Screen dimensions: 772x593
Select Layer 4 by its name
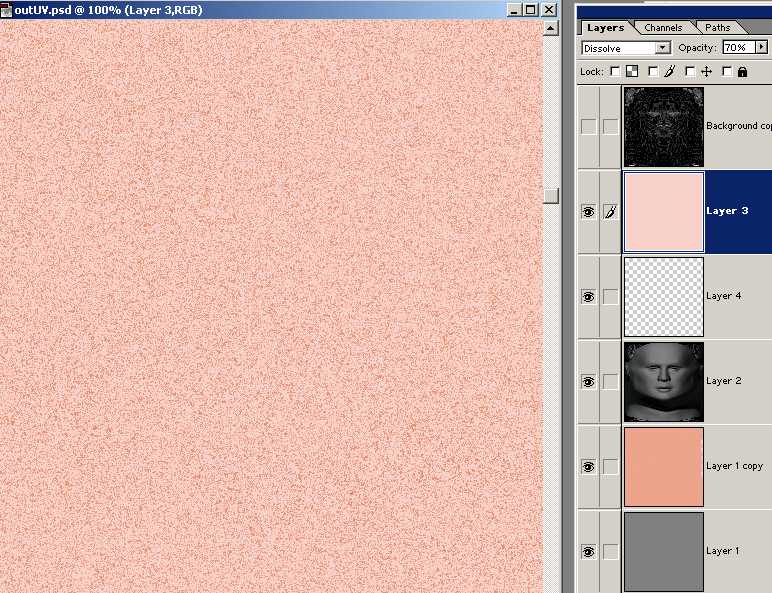[x=723, y=296]
